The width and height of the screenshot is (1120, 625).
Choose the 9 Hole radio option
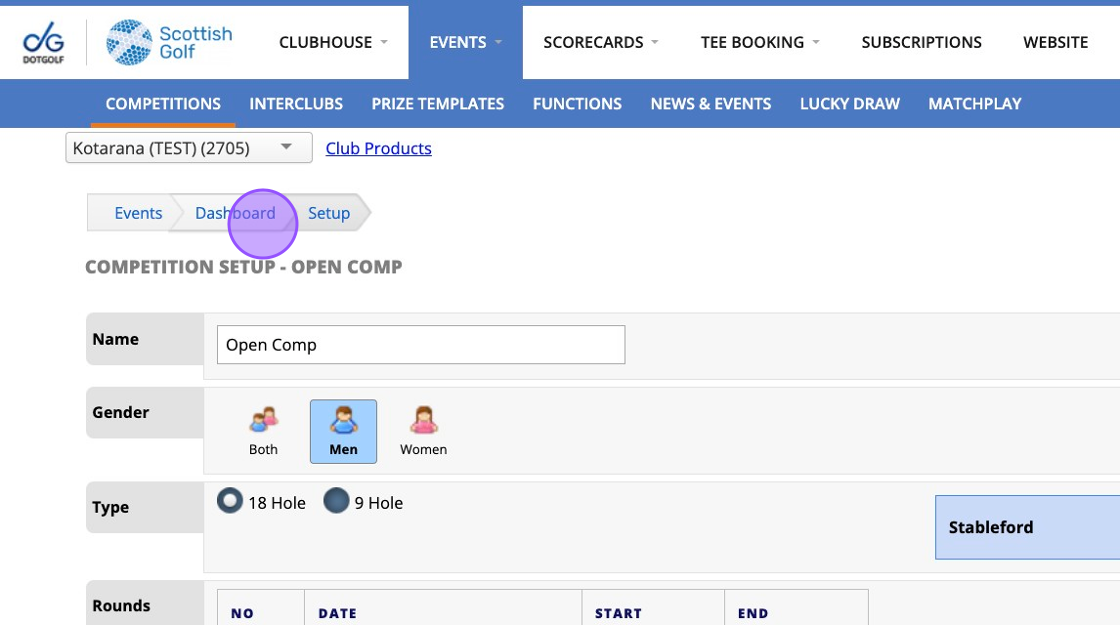point(336,501)
